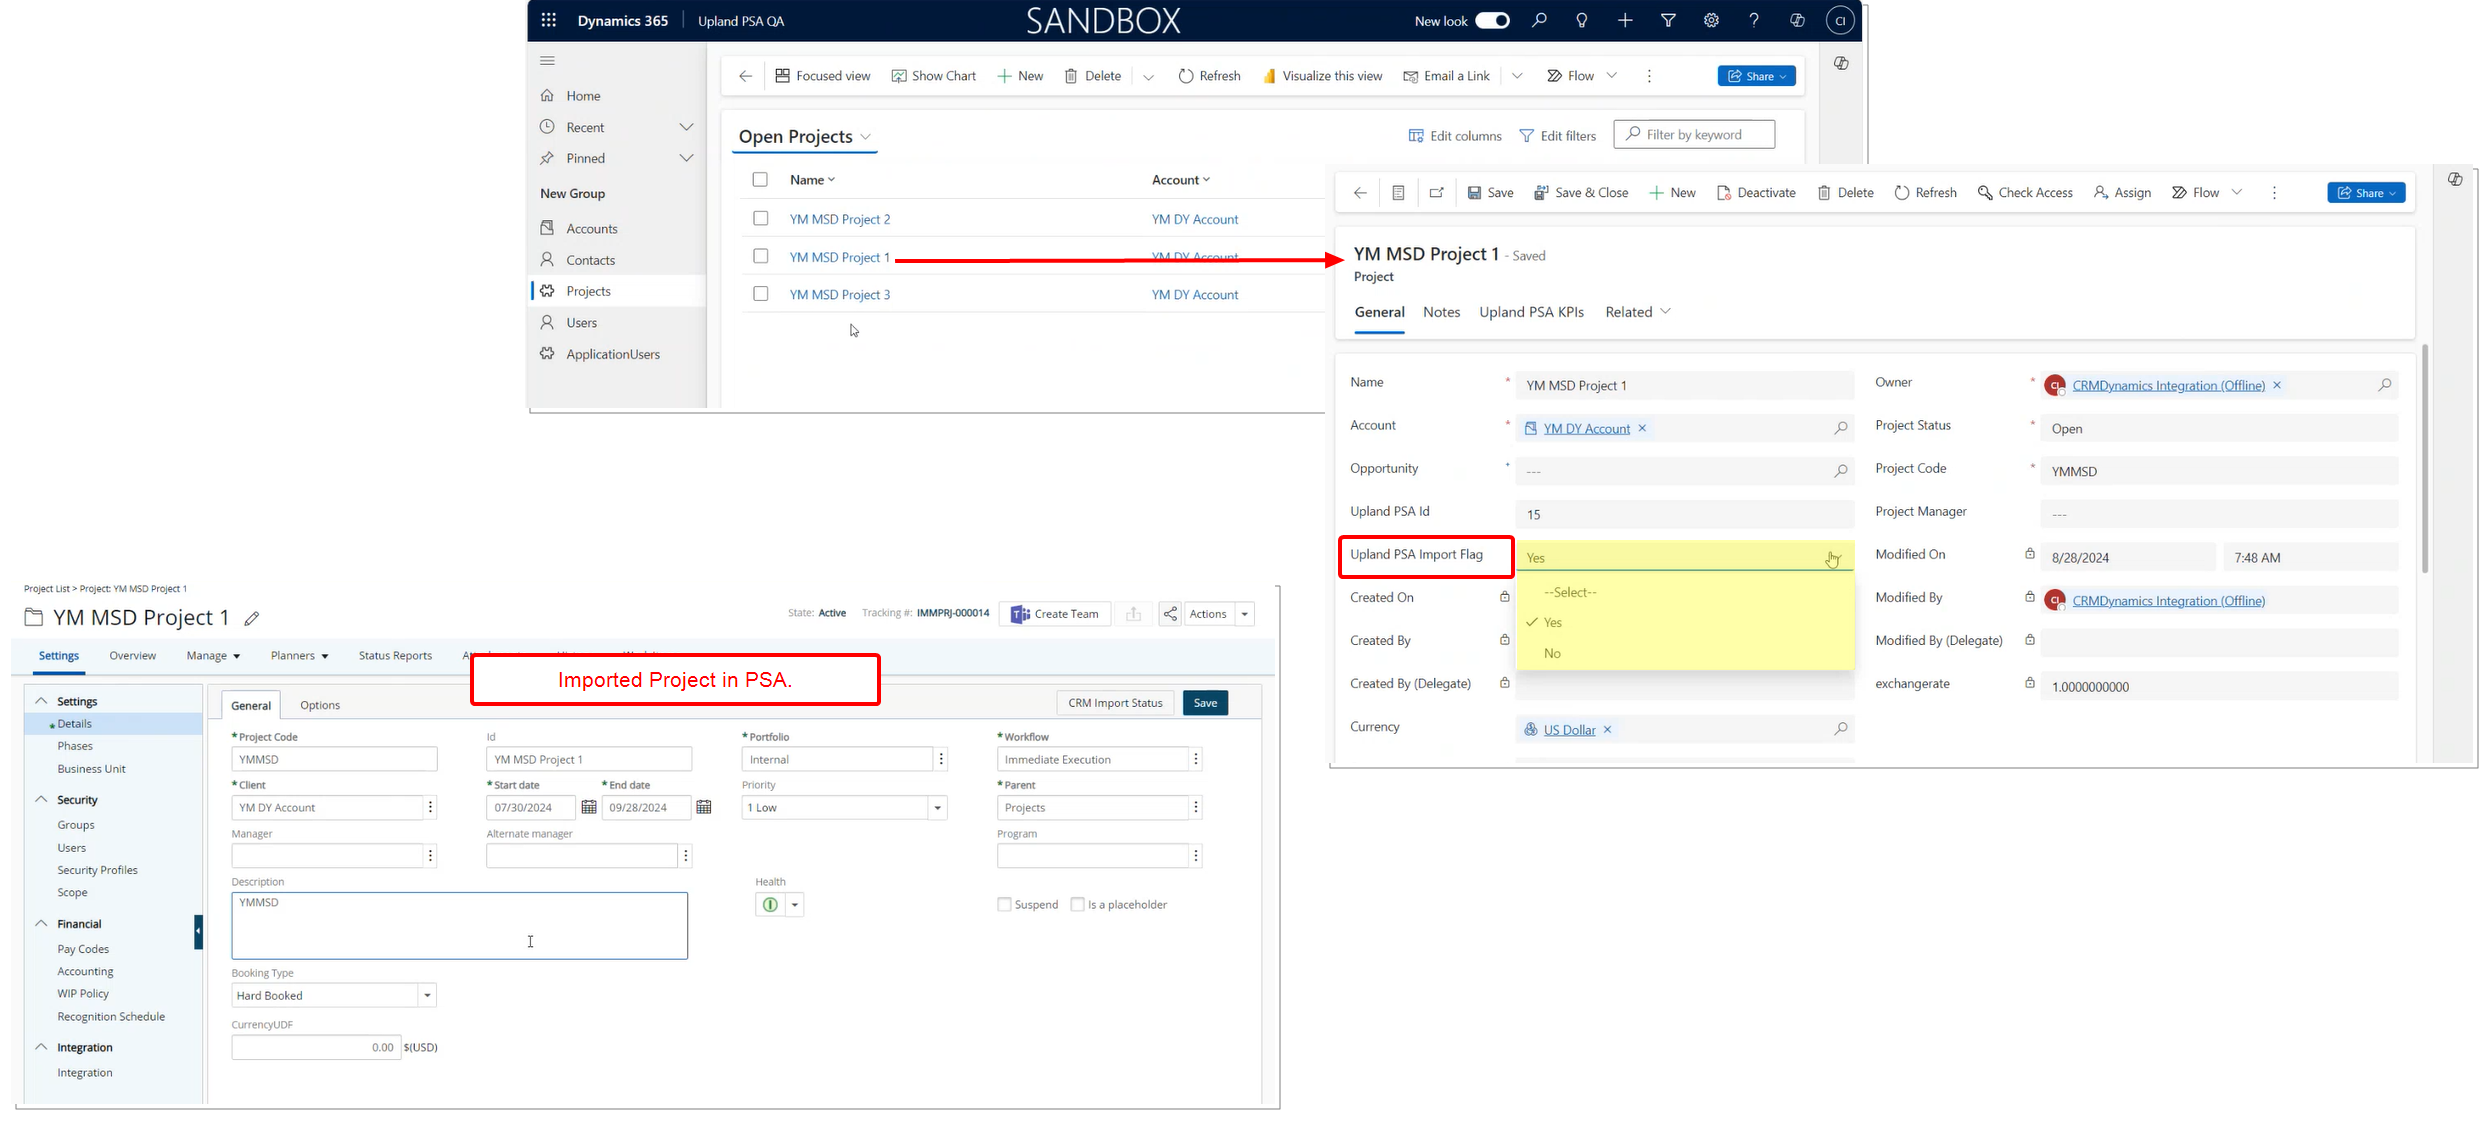Expand the Open Projects view selector
Image resolution: width=2490 pixels, height=1121 pixels.
click(x=866, y=137)
